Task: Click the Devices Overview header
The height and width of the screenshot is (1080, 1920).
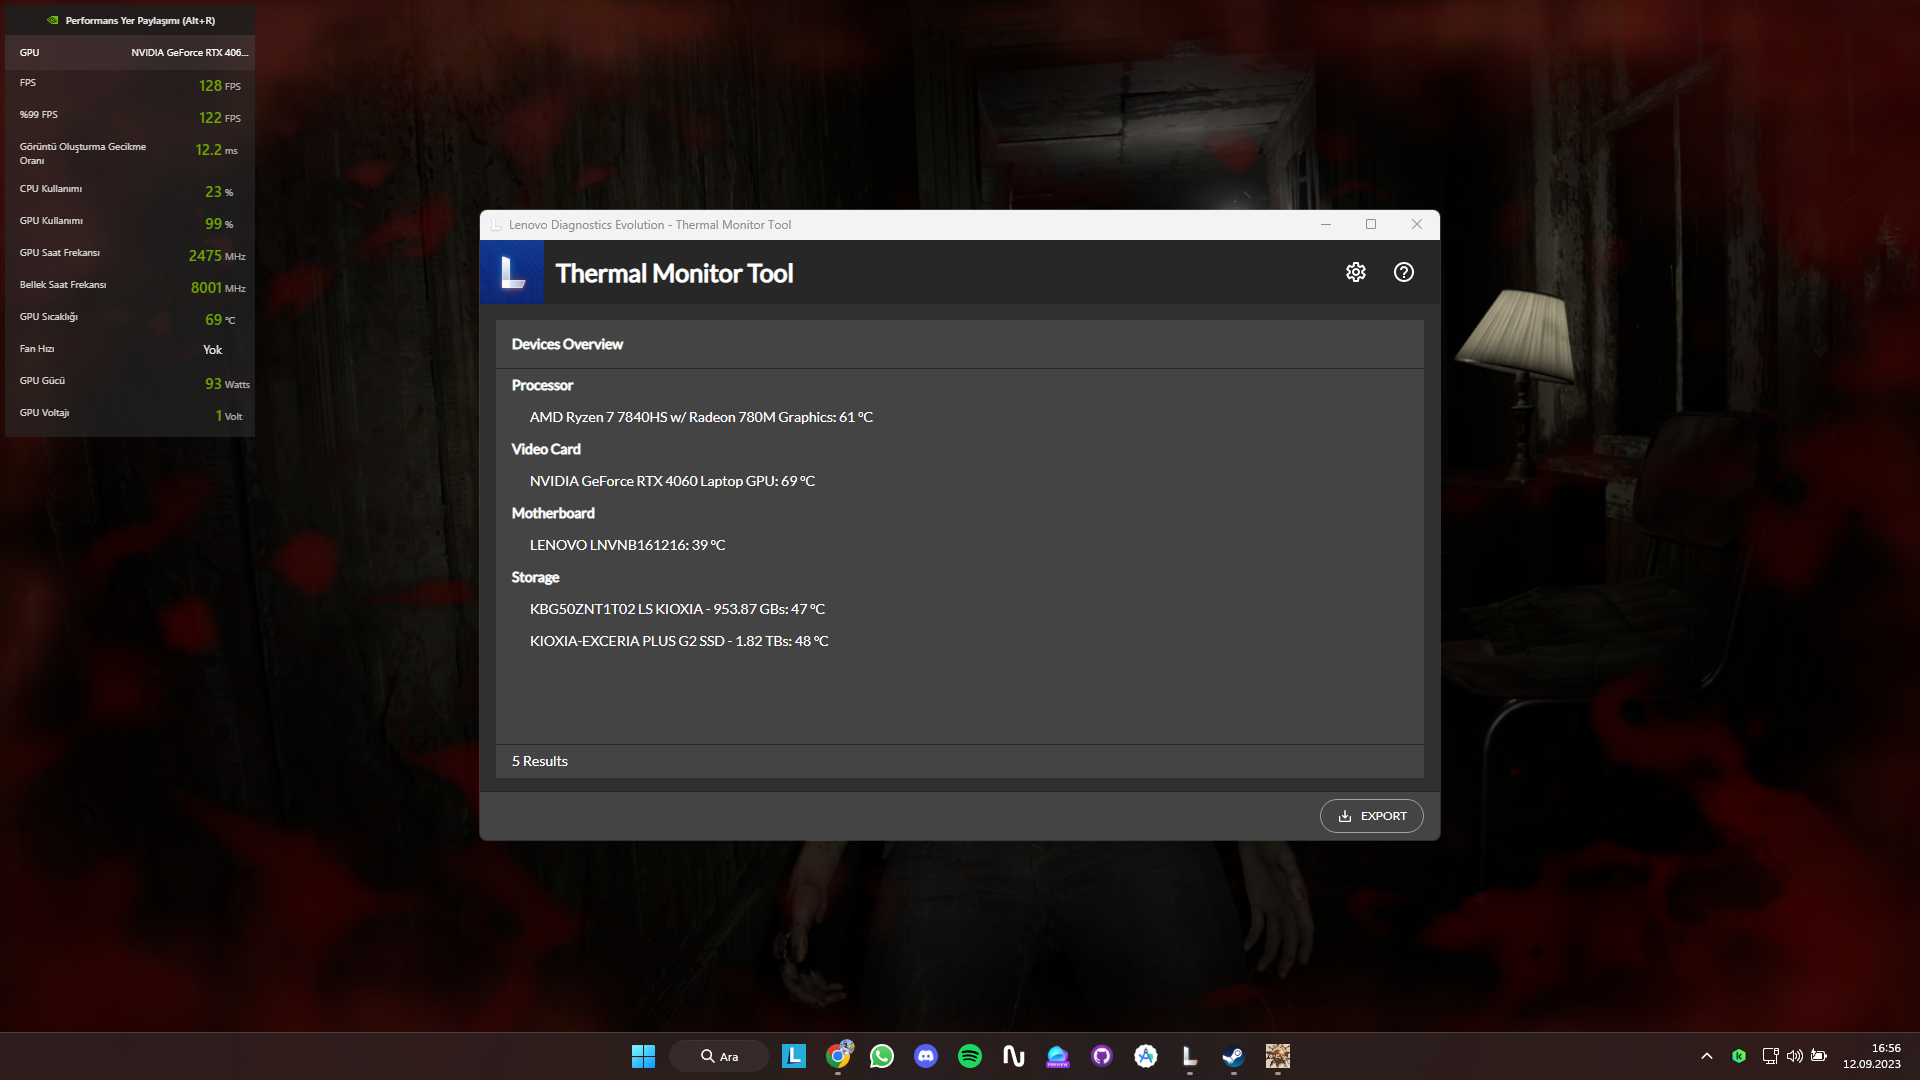Action: 567,344
